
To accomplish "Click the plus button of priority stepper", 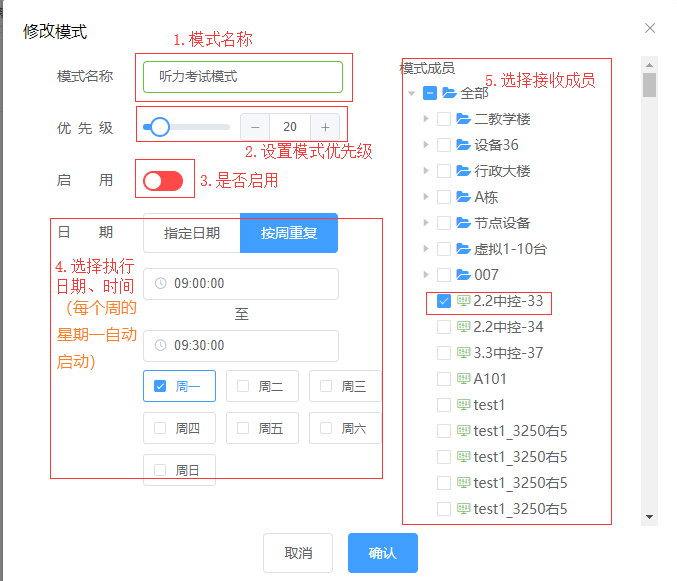I will coord(324,127).
